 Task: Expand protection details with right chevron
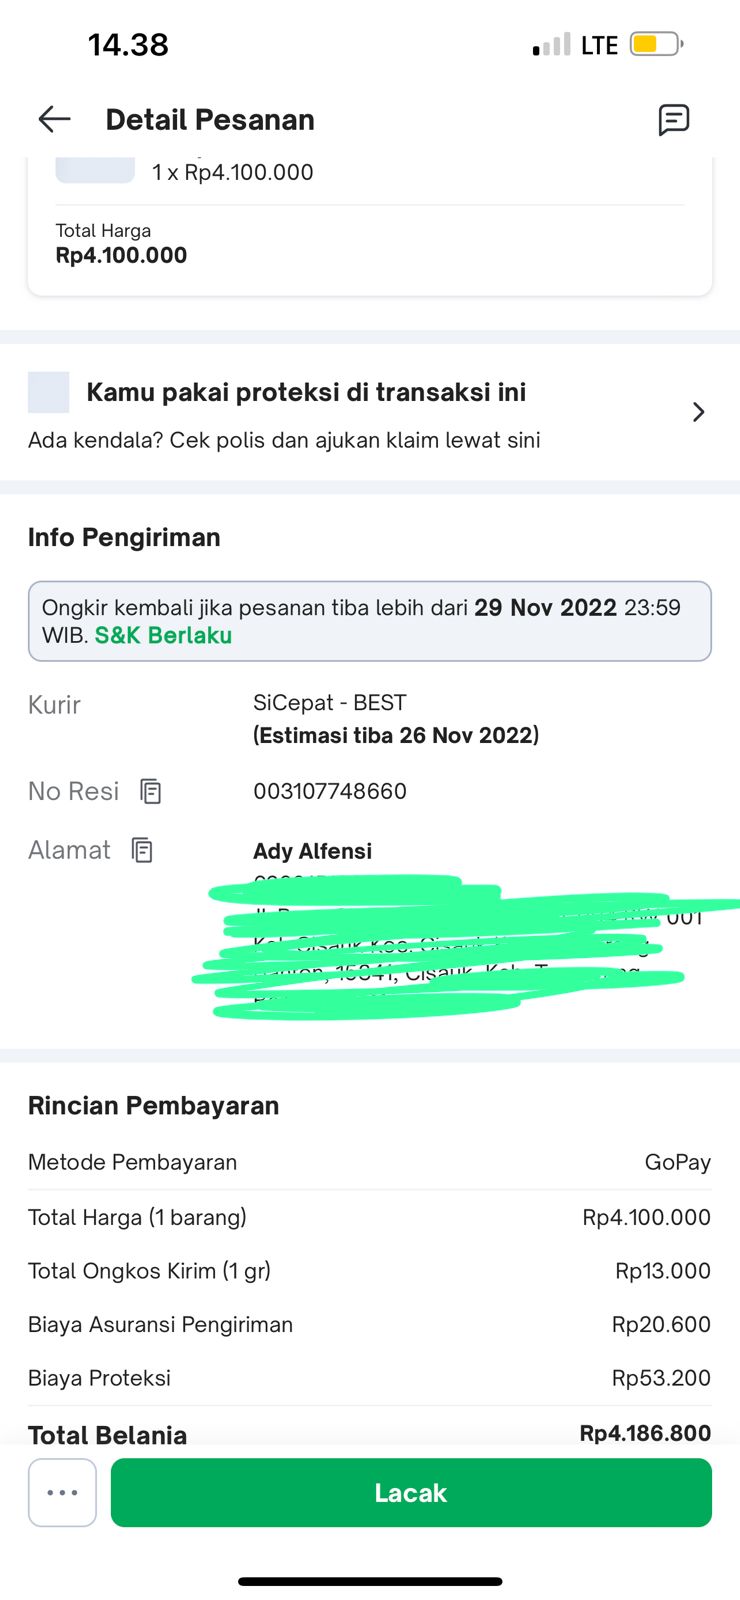tap(698, 412)
